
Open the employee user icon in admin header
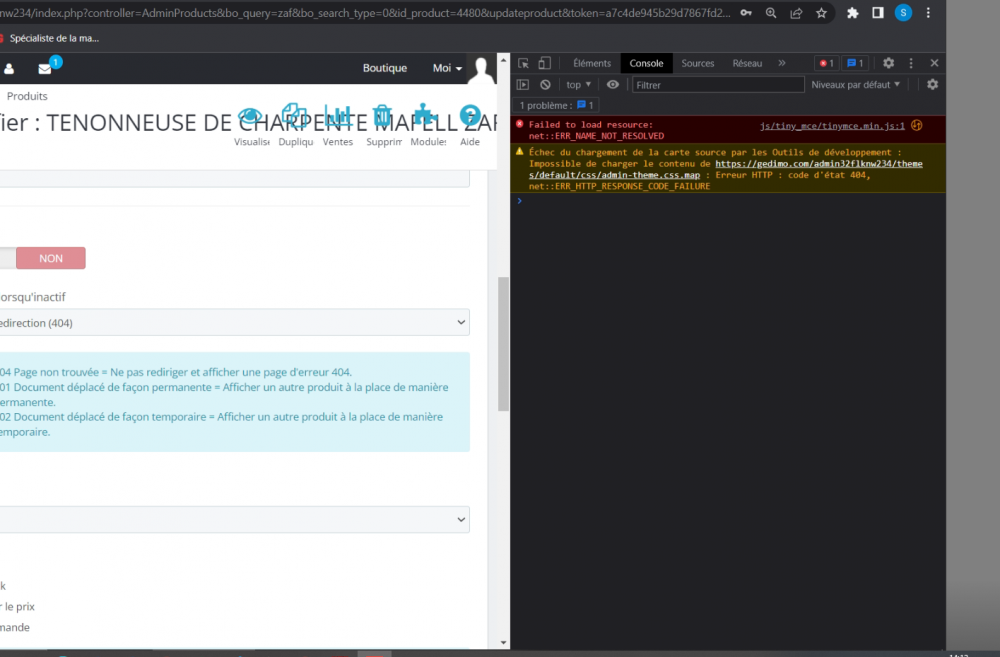(x=9, y=69)
